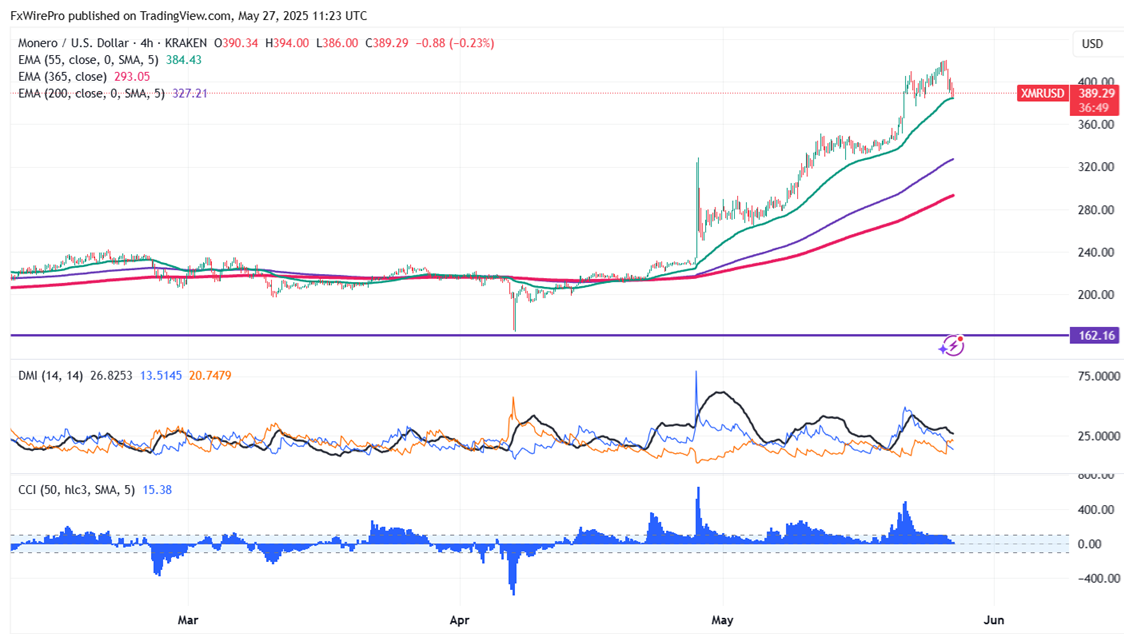Click the Apr label on time axis

pos(459,620)
